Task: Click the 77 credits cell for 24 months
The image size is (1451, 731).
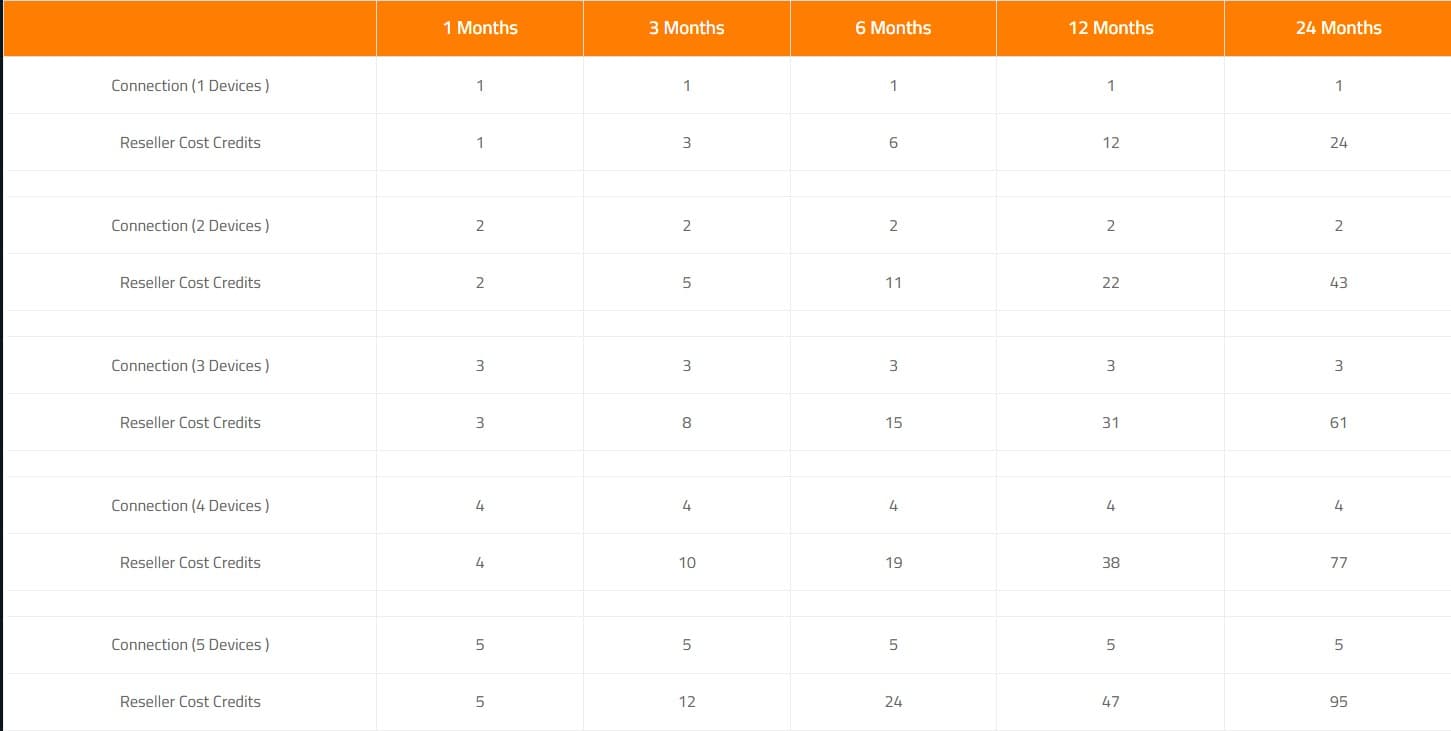Action: [1338, 563]
